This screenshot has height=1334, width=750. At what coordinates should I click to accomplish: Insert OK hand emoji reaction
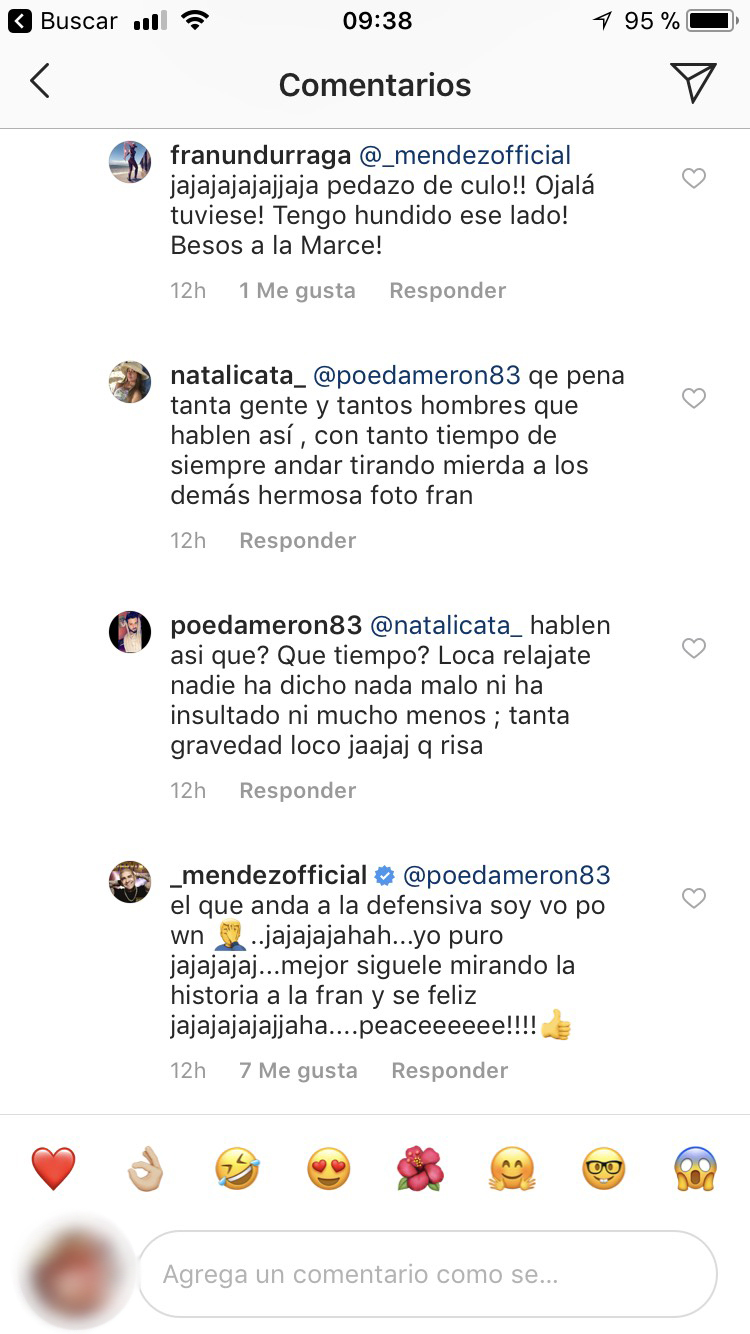[145, 1168]
